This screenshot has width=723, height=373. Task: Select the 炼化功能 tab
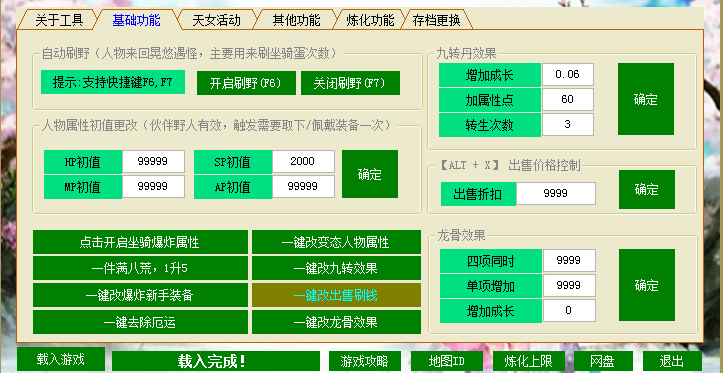[x=370, y=20]
